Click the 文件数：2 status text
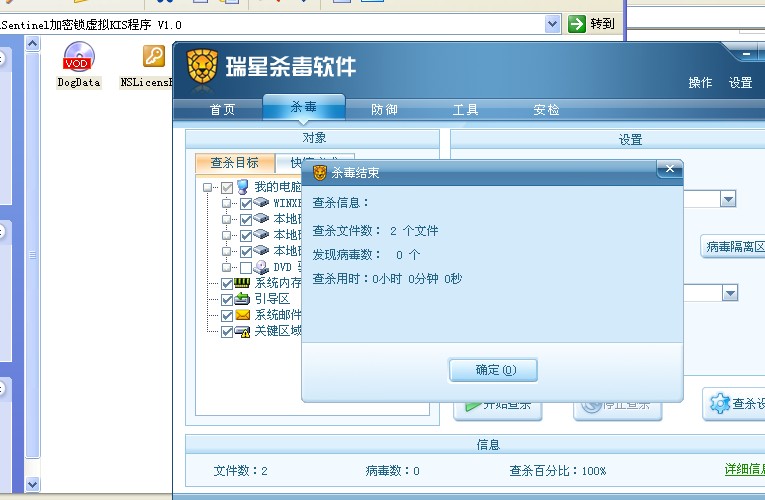This screenshot has height=500, width=765. click(x=241, y=471)
